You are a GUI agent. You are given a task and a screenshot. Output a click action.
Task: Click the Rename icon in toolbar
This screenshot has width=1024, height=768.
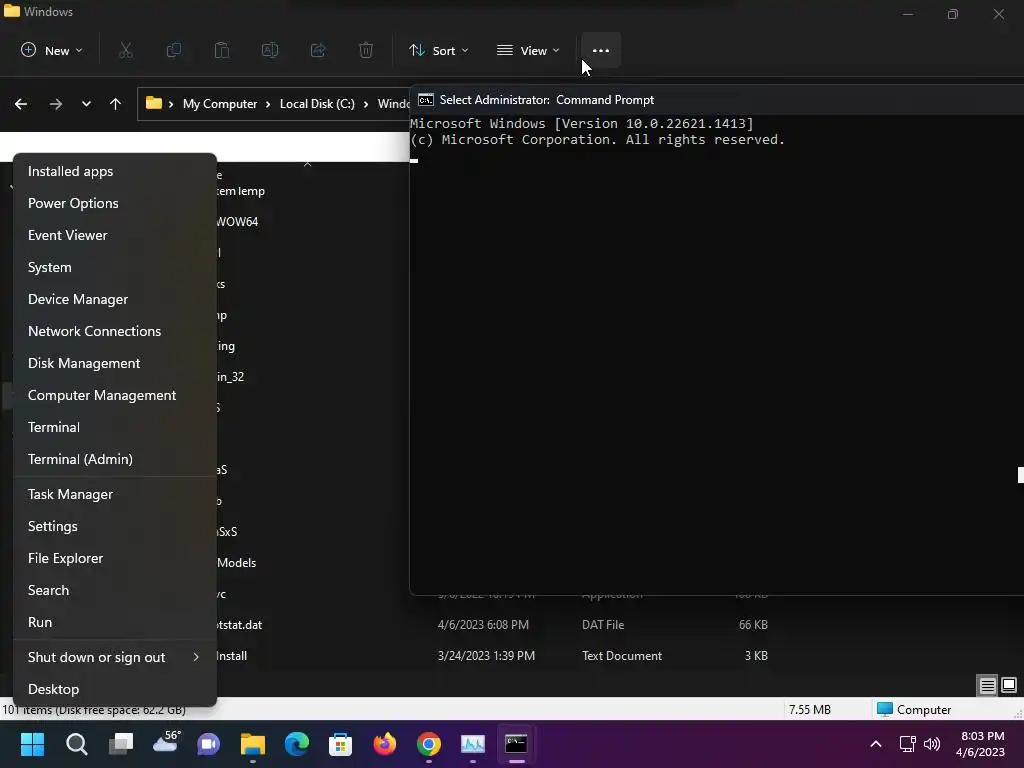(x=270, y=50)
